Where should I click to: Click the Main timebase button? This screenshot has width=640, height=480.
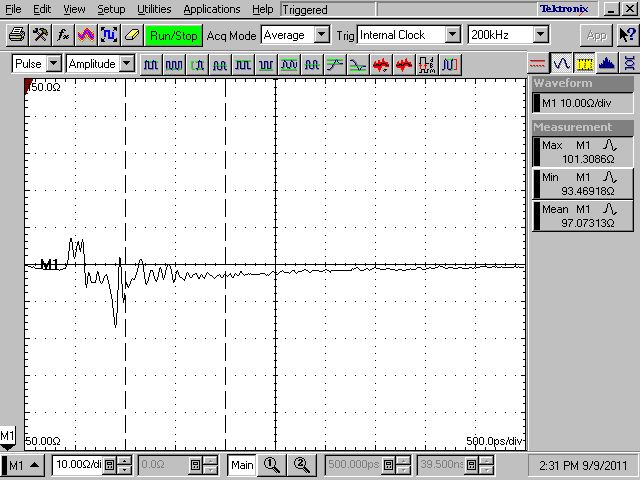[242, 465]
